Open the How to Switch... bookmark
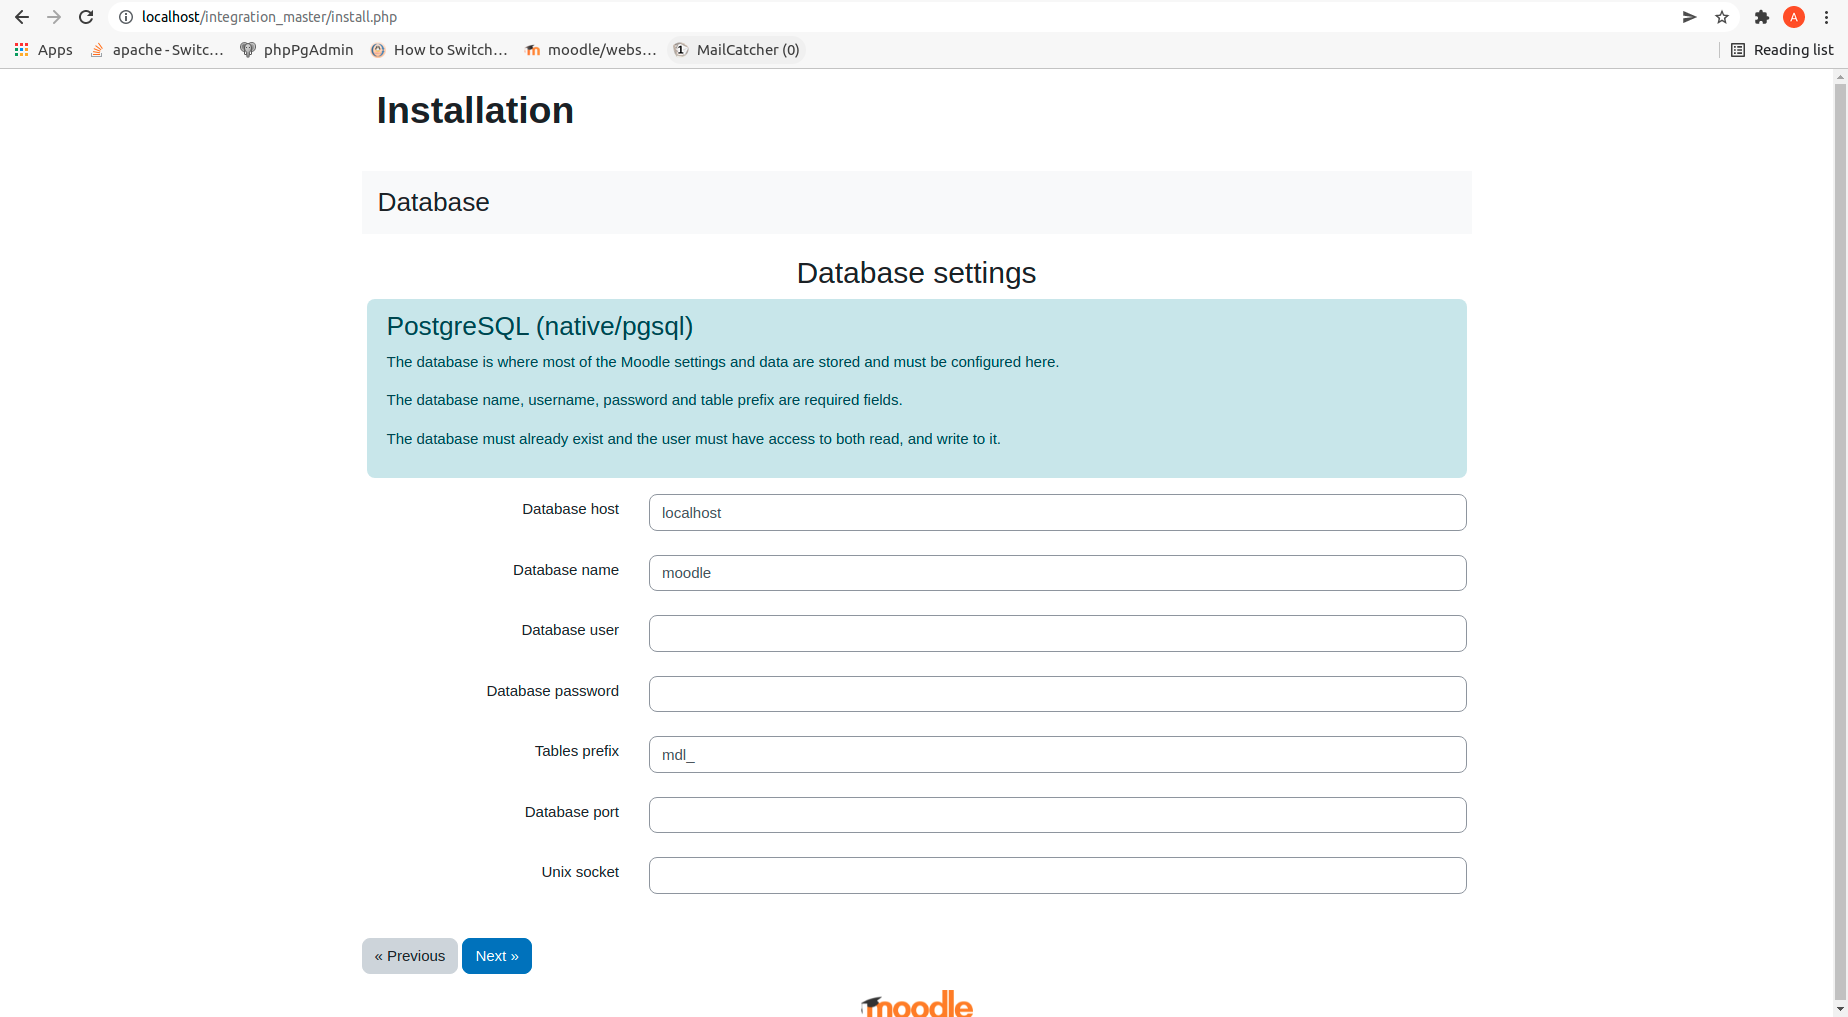1848x1017 pixels. click(439, 50)
